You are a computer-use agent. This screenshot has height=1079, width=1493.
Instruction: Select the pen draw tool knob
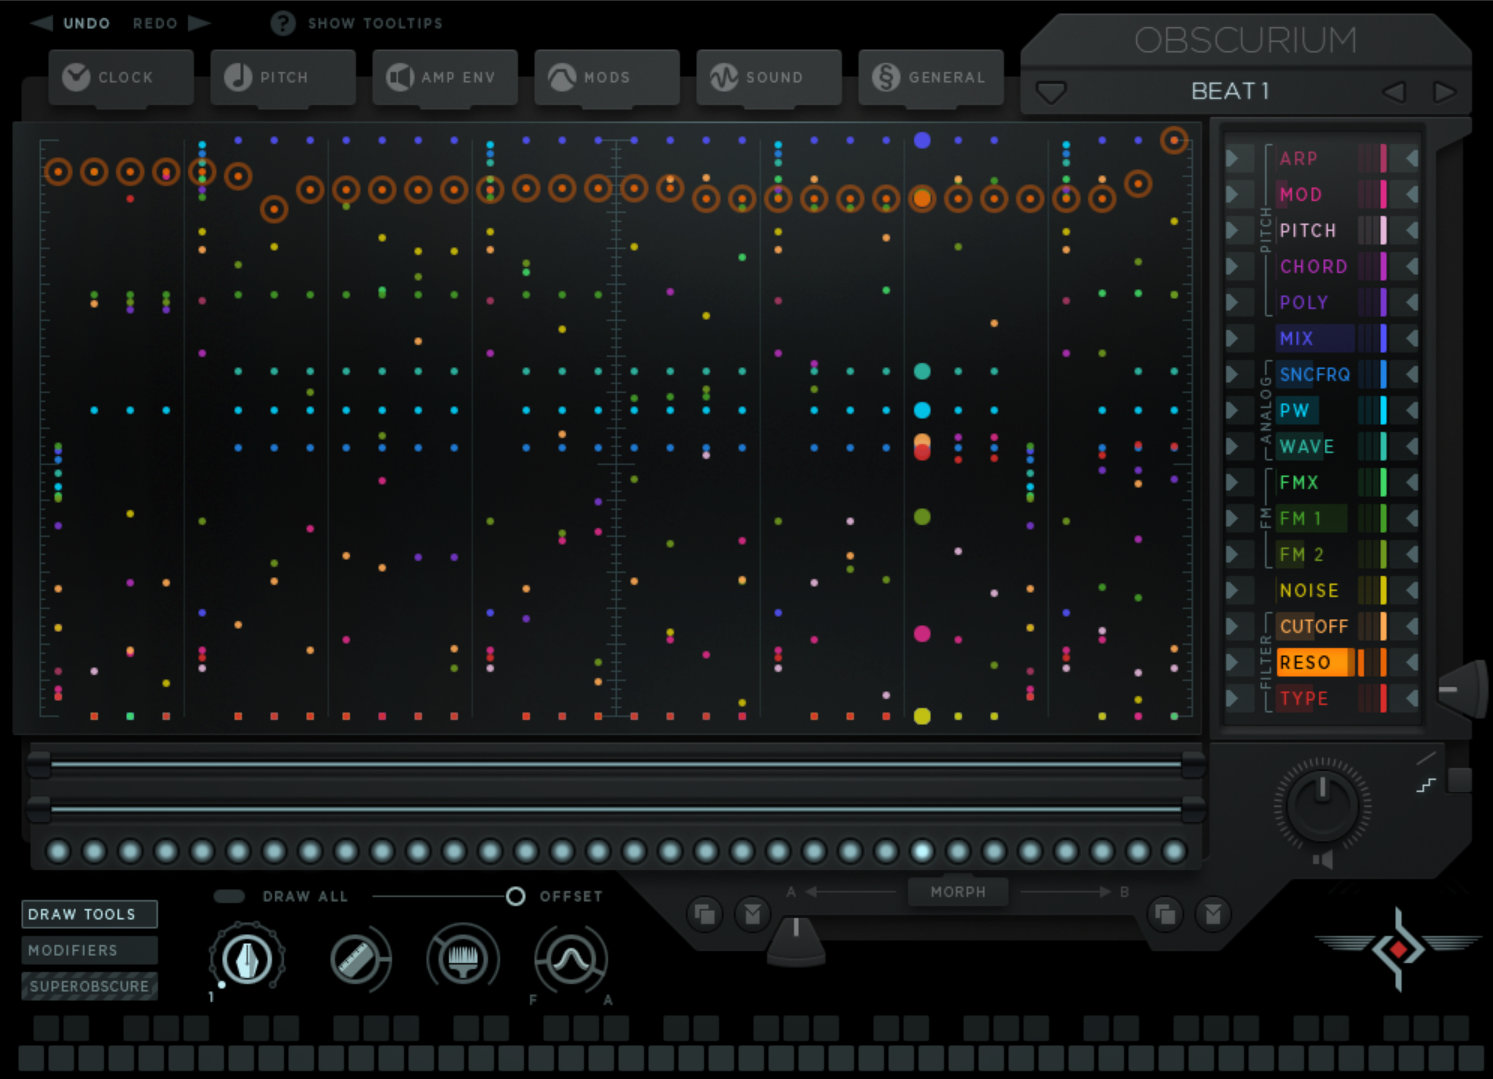[246, 959]
